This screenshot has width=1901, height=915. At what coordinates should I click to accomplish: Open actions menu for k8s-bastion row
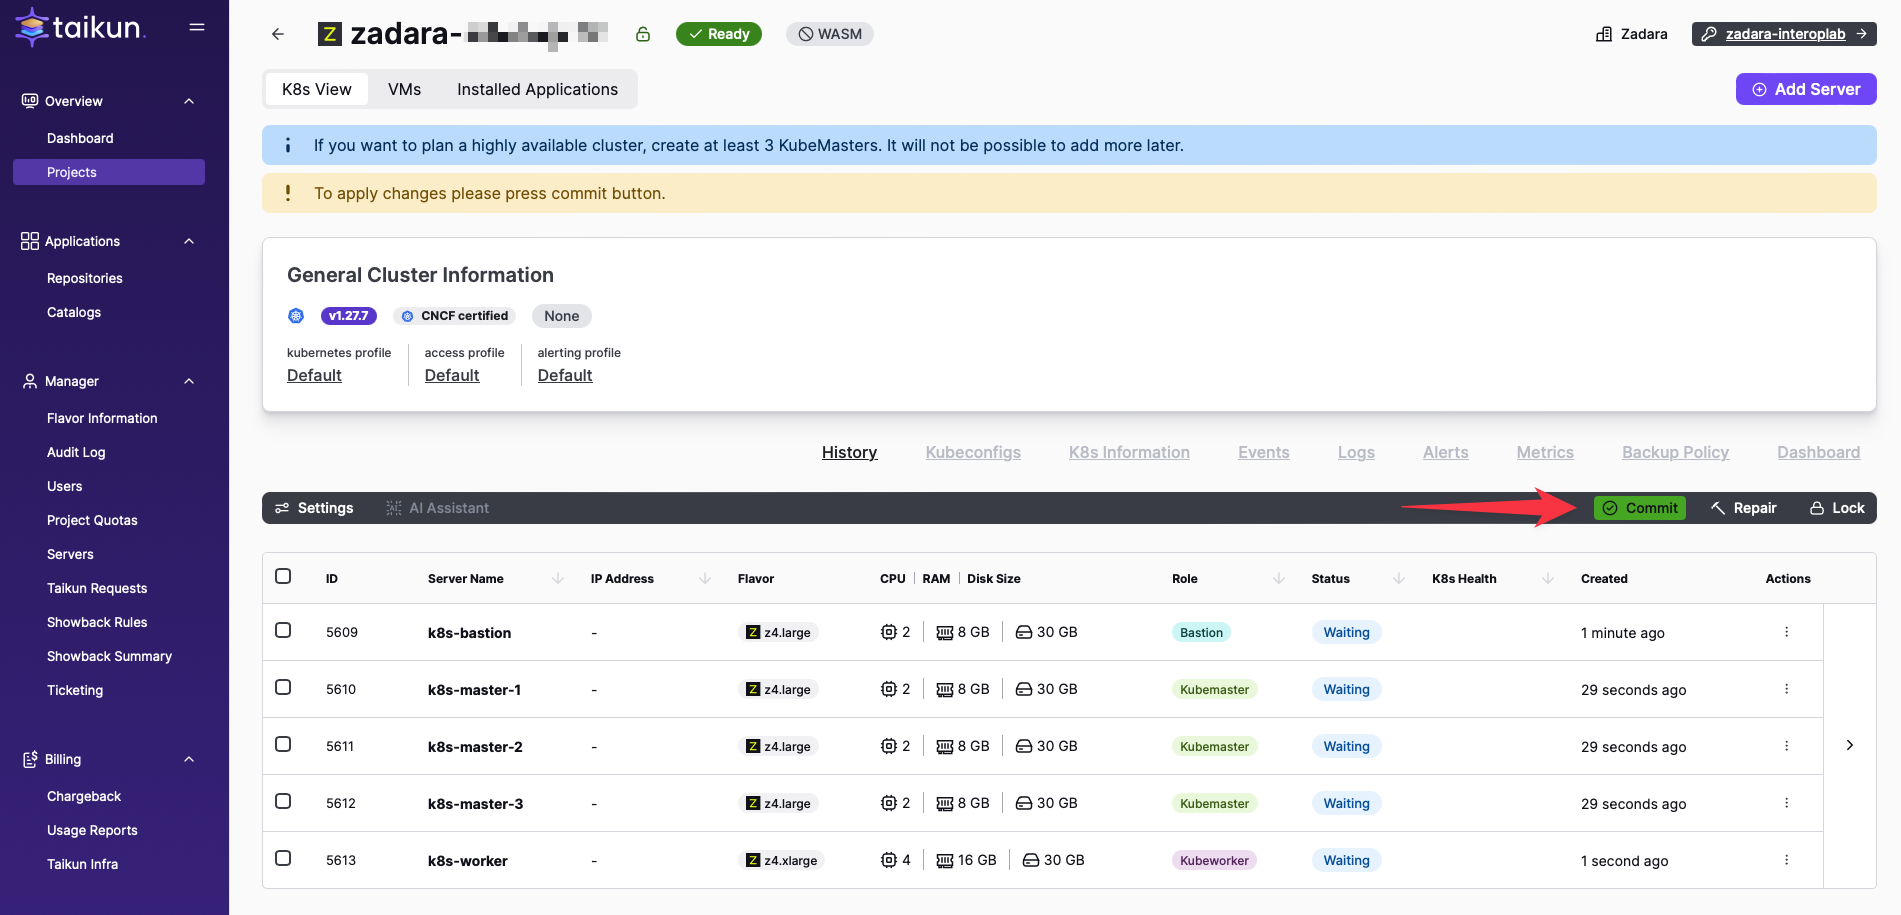pos(1786,632)
